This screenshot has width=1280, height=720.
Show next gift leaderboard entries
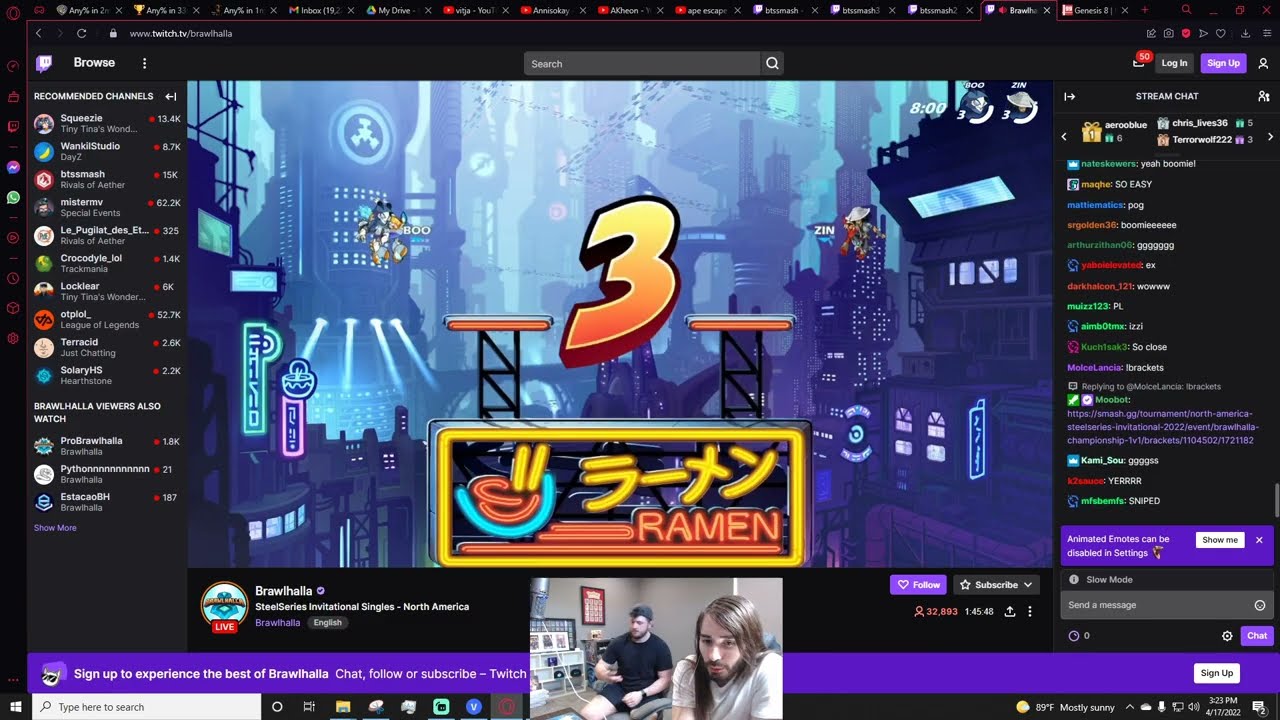(x=1270, y=136)
